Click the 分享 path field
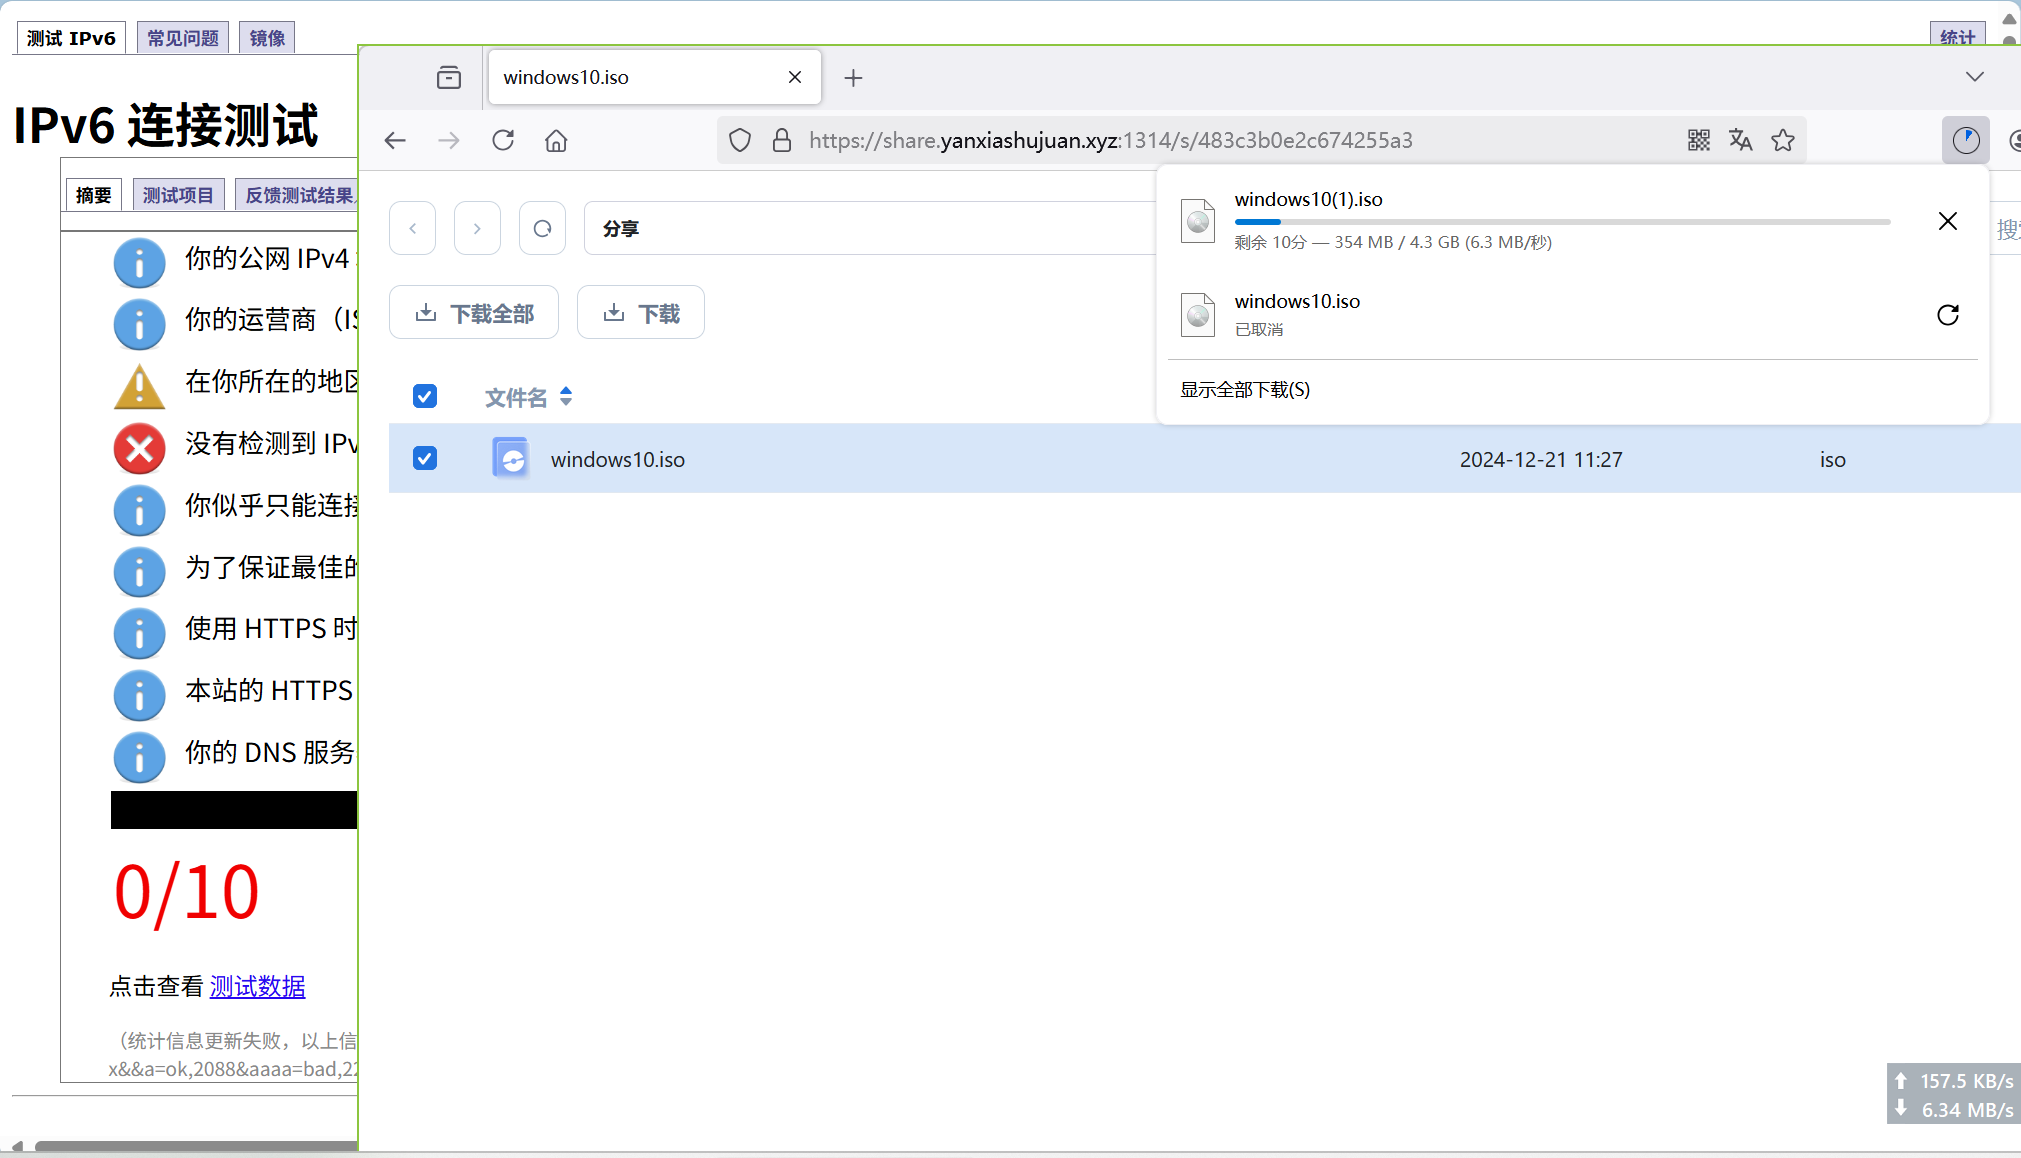Viewport: 2021px width, 1158px height. click(870, 228)
